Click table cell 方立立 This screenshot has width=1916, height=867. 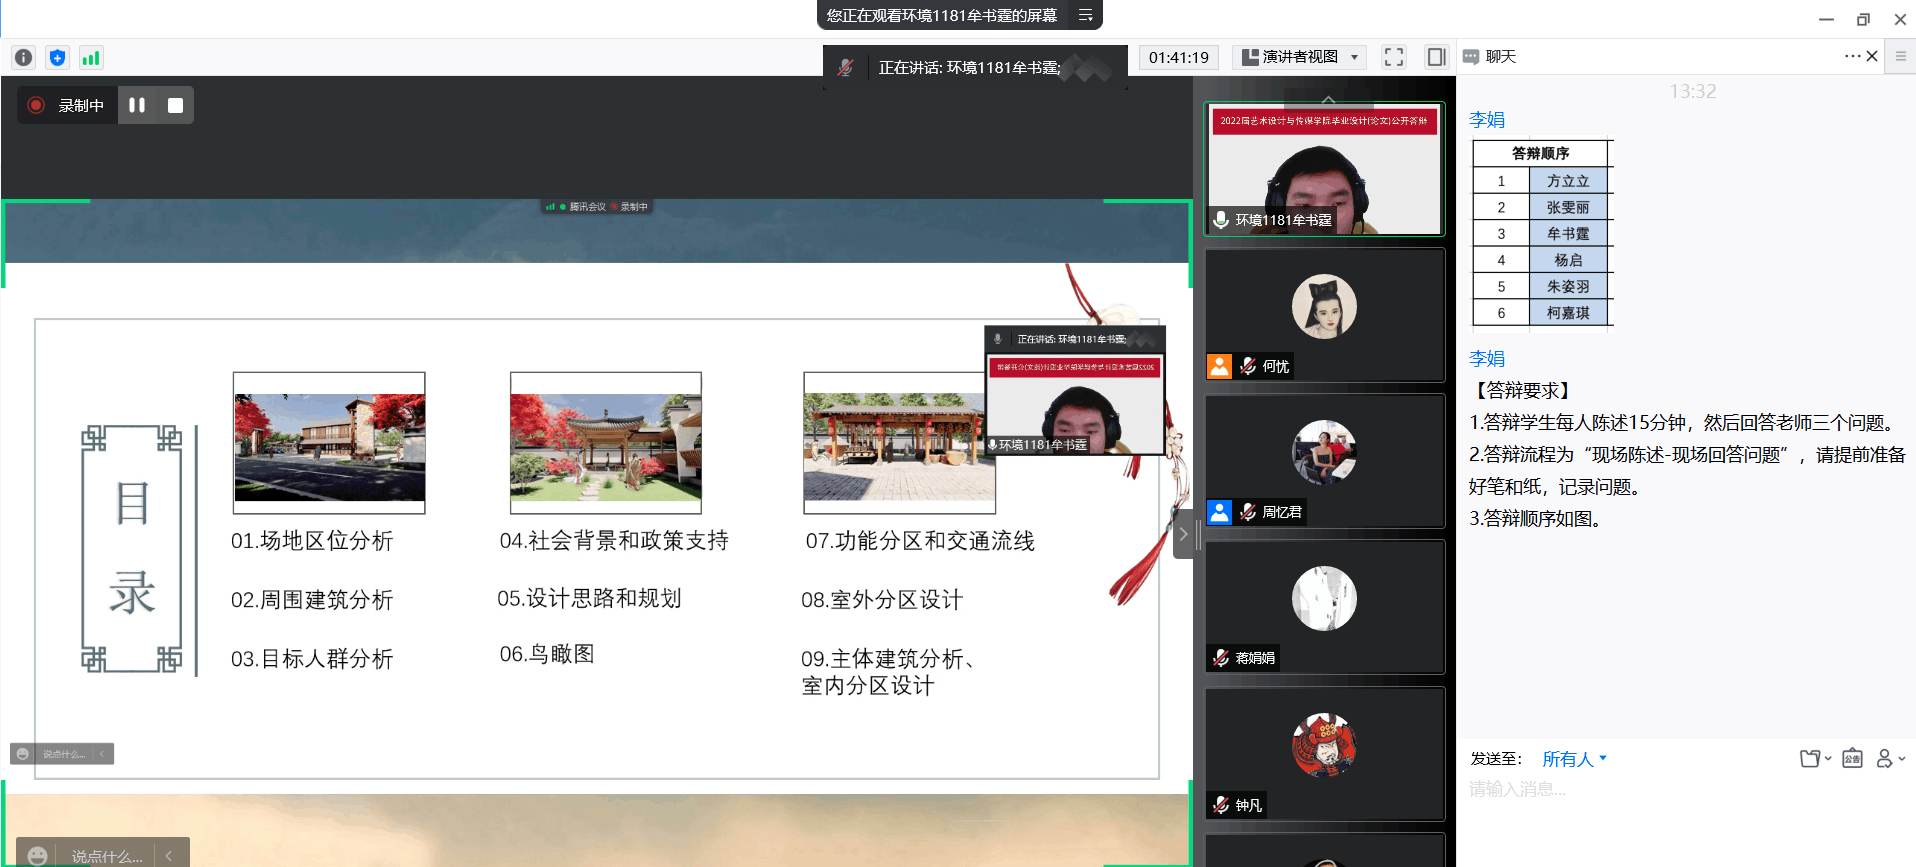(1568, 181)
